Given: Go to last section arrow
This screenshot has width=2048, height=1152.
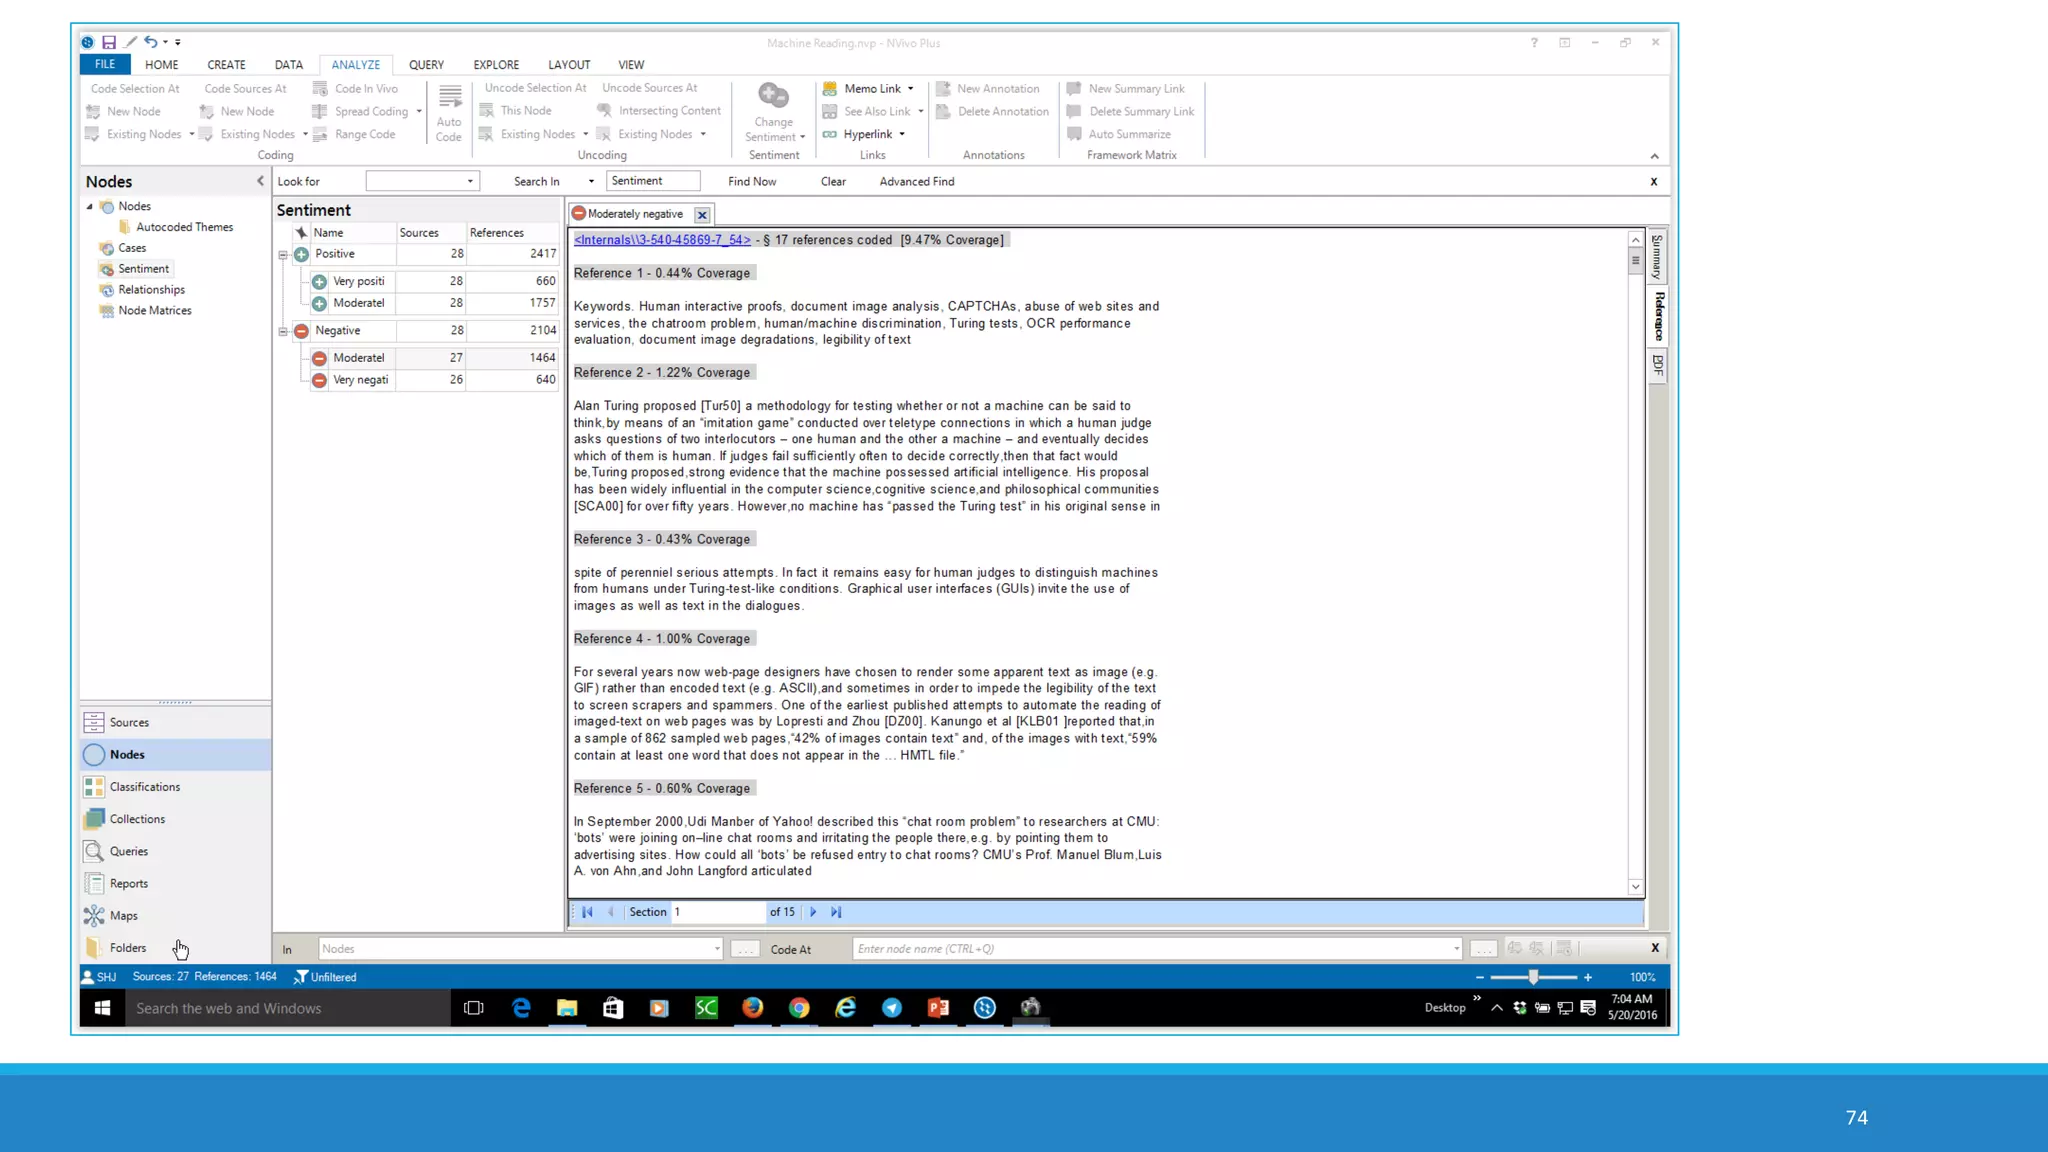Looking at the screenshot, I should (836, 912).
